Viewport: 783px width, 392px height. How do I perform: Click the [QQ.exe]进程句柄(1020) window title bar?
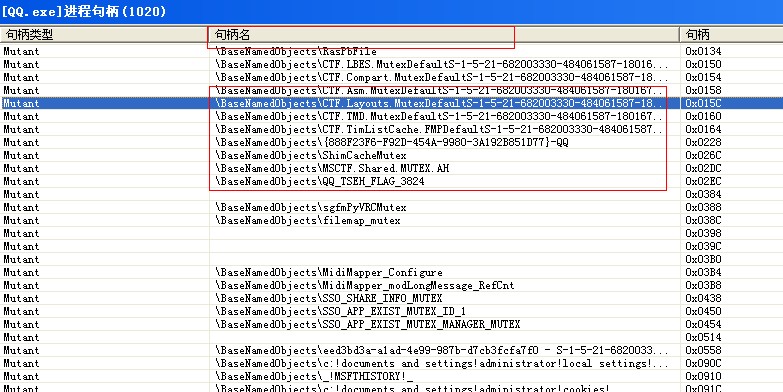pyautogui.click(x=392, y=11)
